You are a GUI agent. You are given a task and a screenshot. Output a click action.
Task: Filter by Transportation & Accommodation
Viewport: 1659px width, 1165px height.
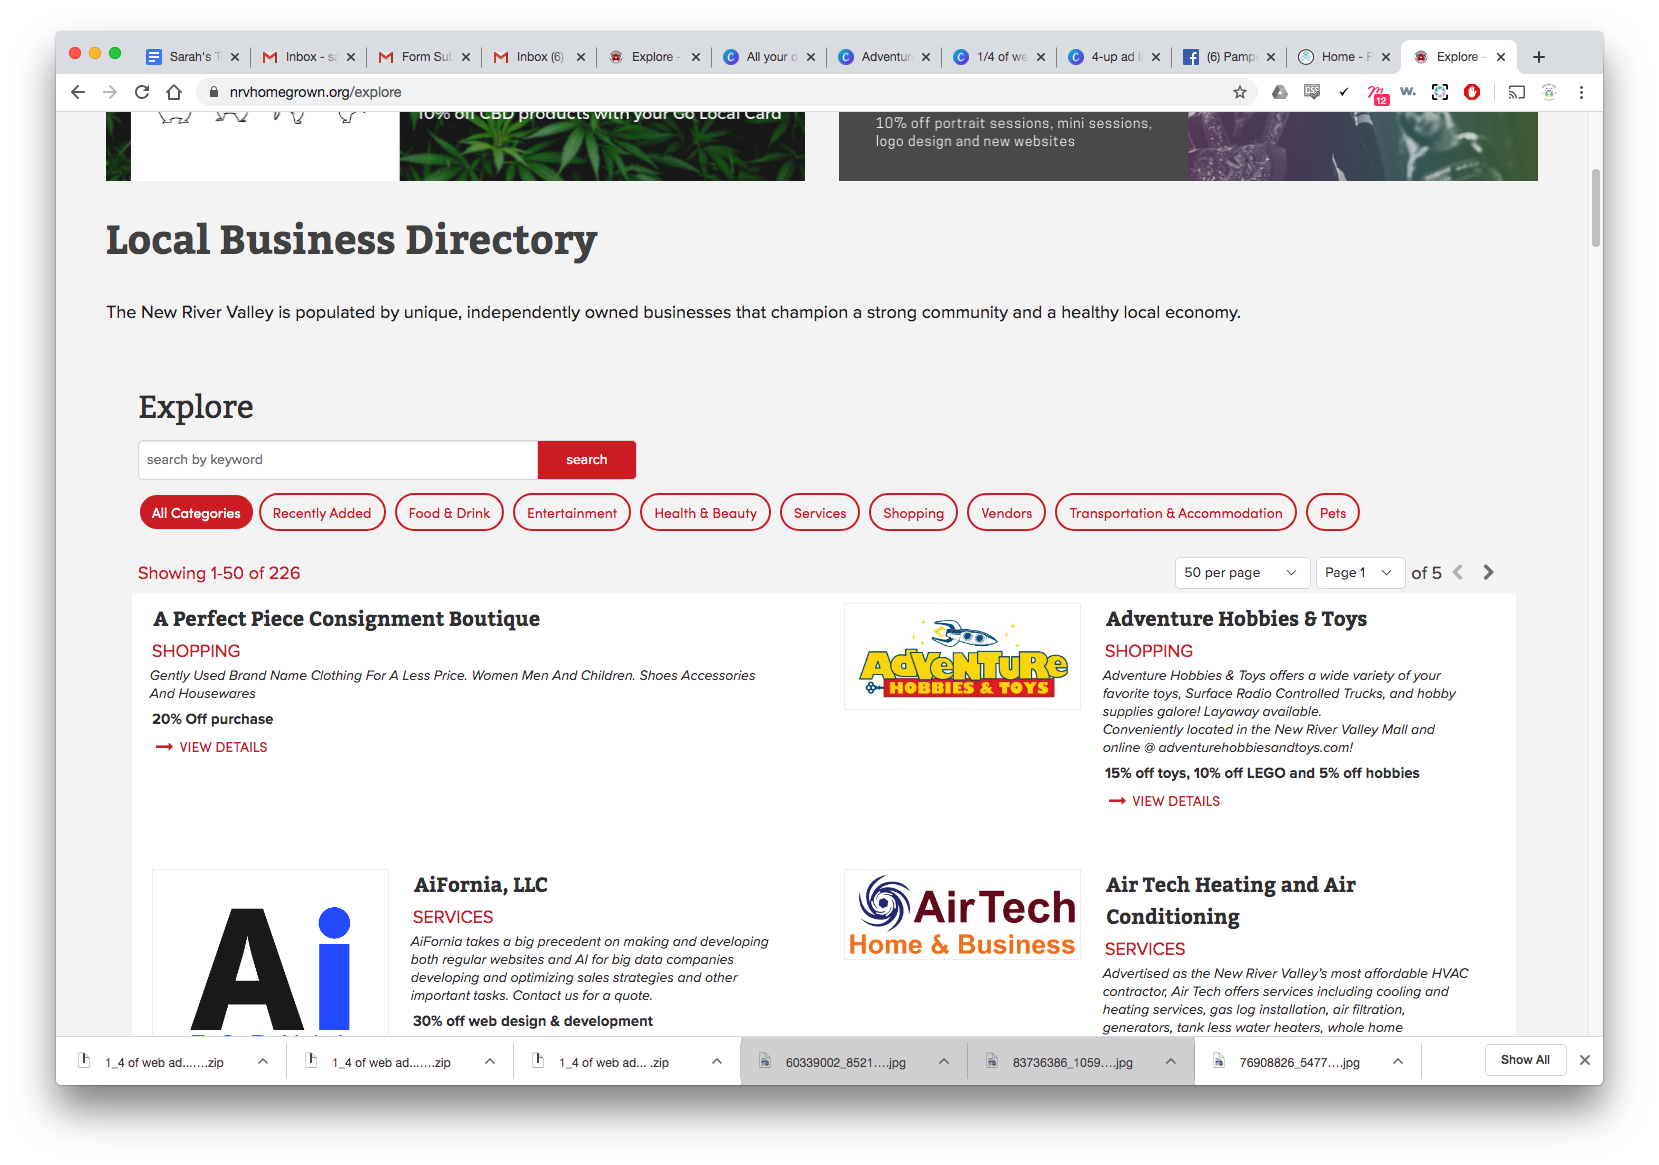(1176, 513)
